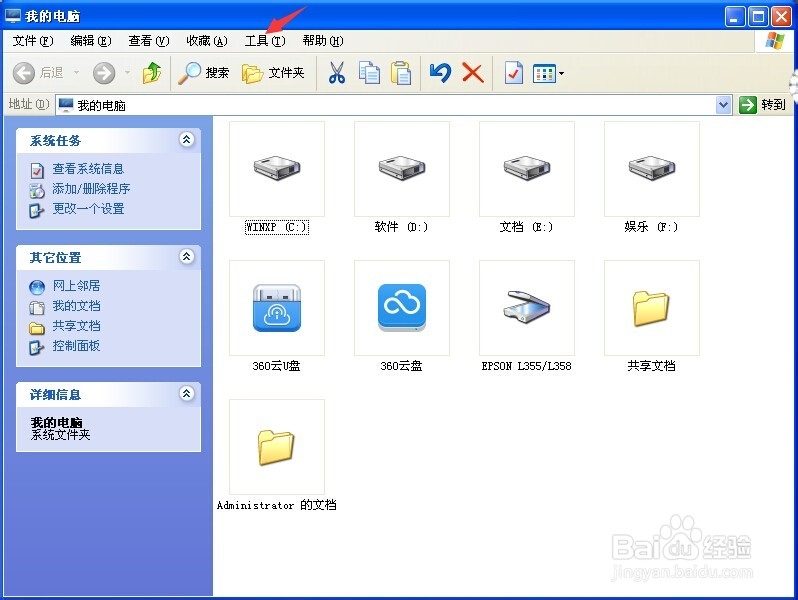798x600 pixels.
Task: Select the 360云盘 cloud icon
Action: coord(402,308)
